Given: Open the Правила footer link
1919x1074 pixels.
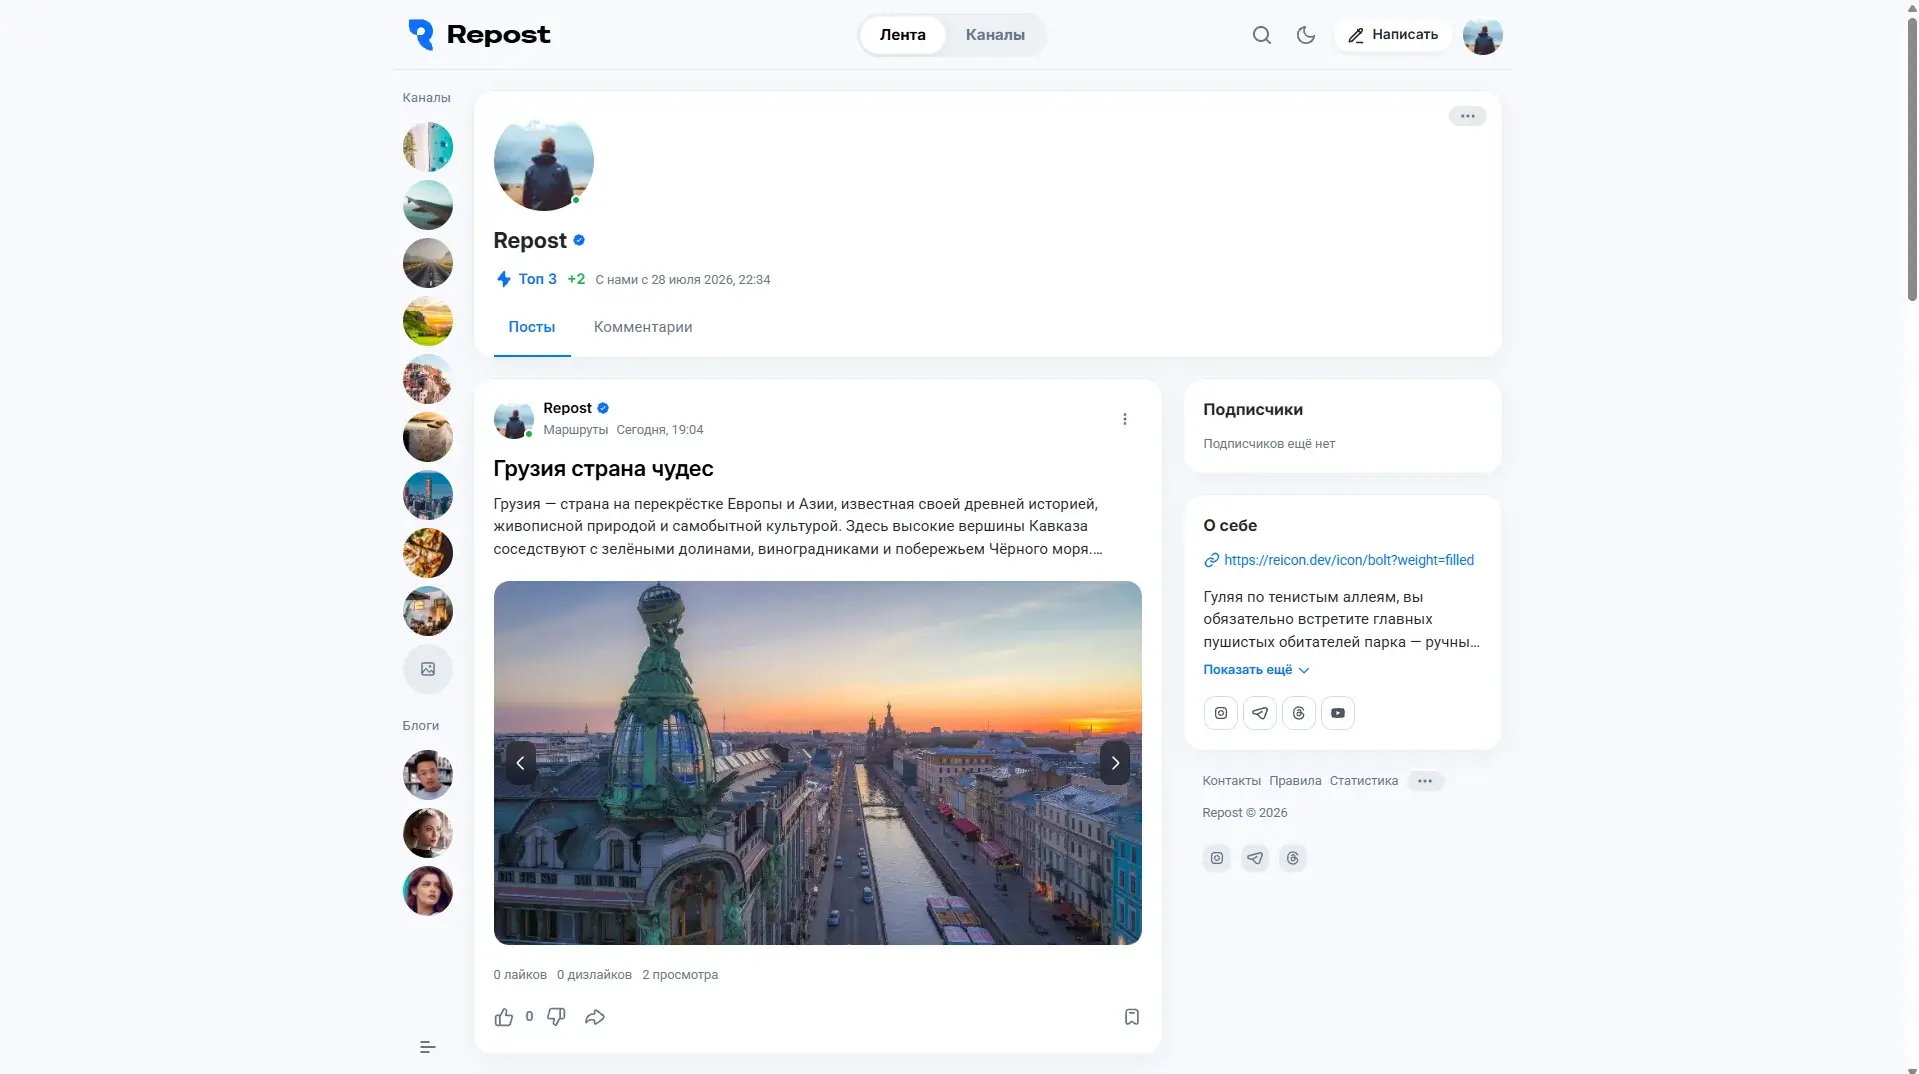Looking at the screenshot, I should click(x=1295, y=781).
